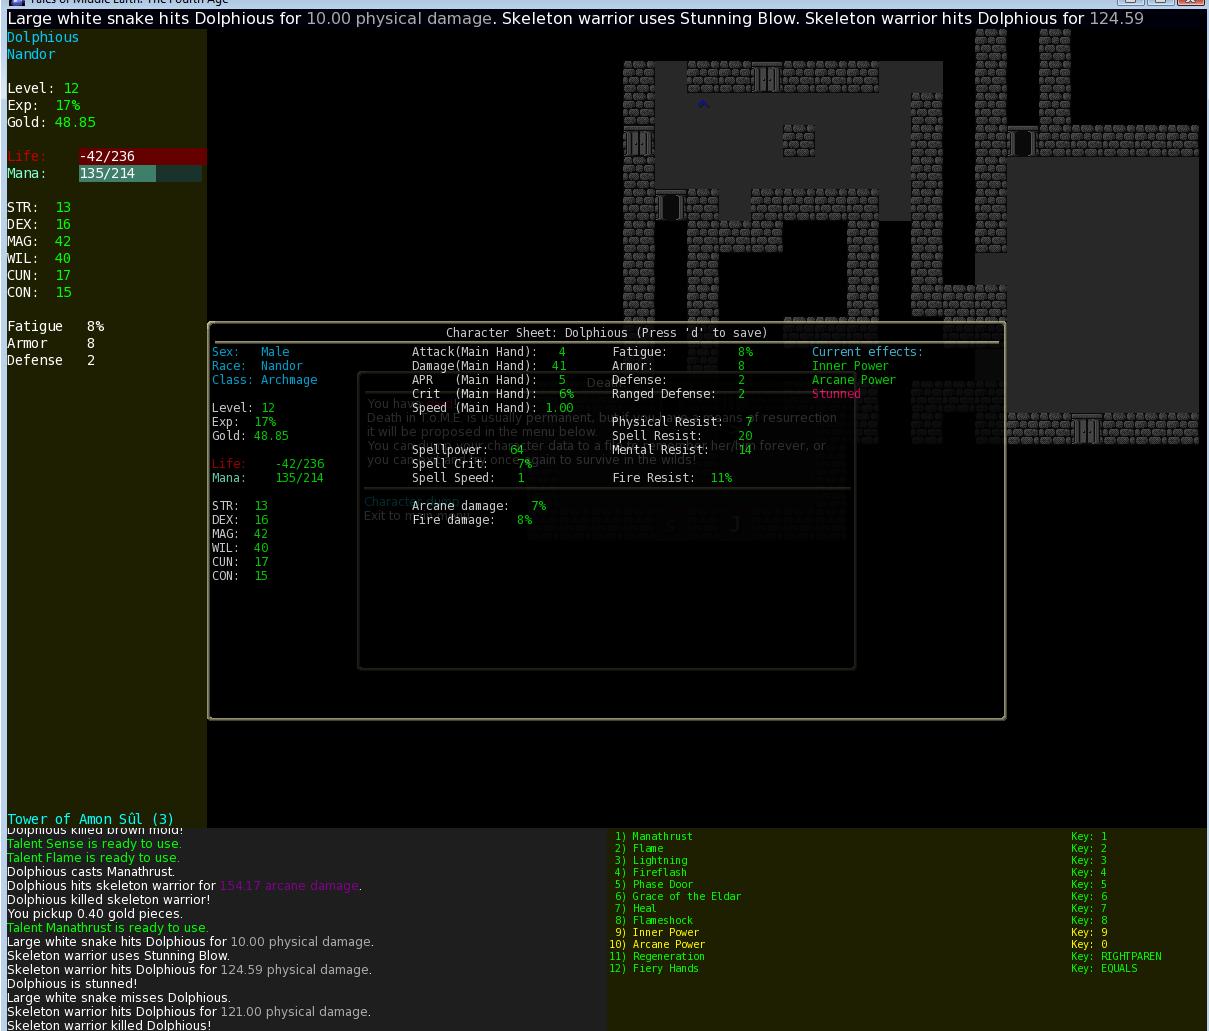The height and width of the screenshot is (1031, 1209).
Task: Click the 'Key: 5' label
Action: [1089, 884]
